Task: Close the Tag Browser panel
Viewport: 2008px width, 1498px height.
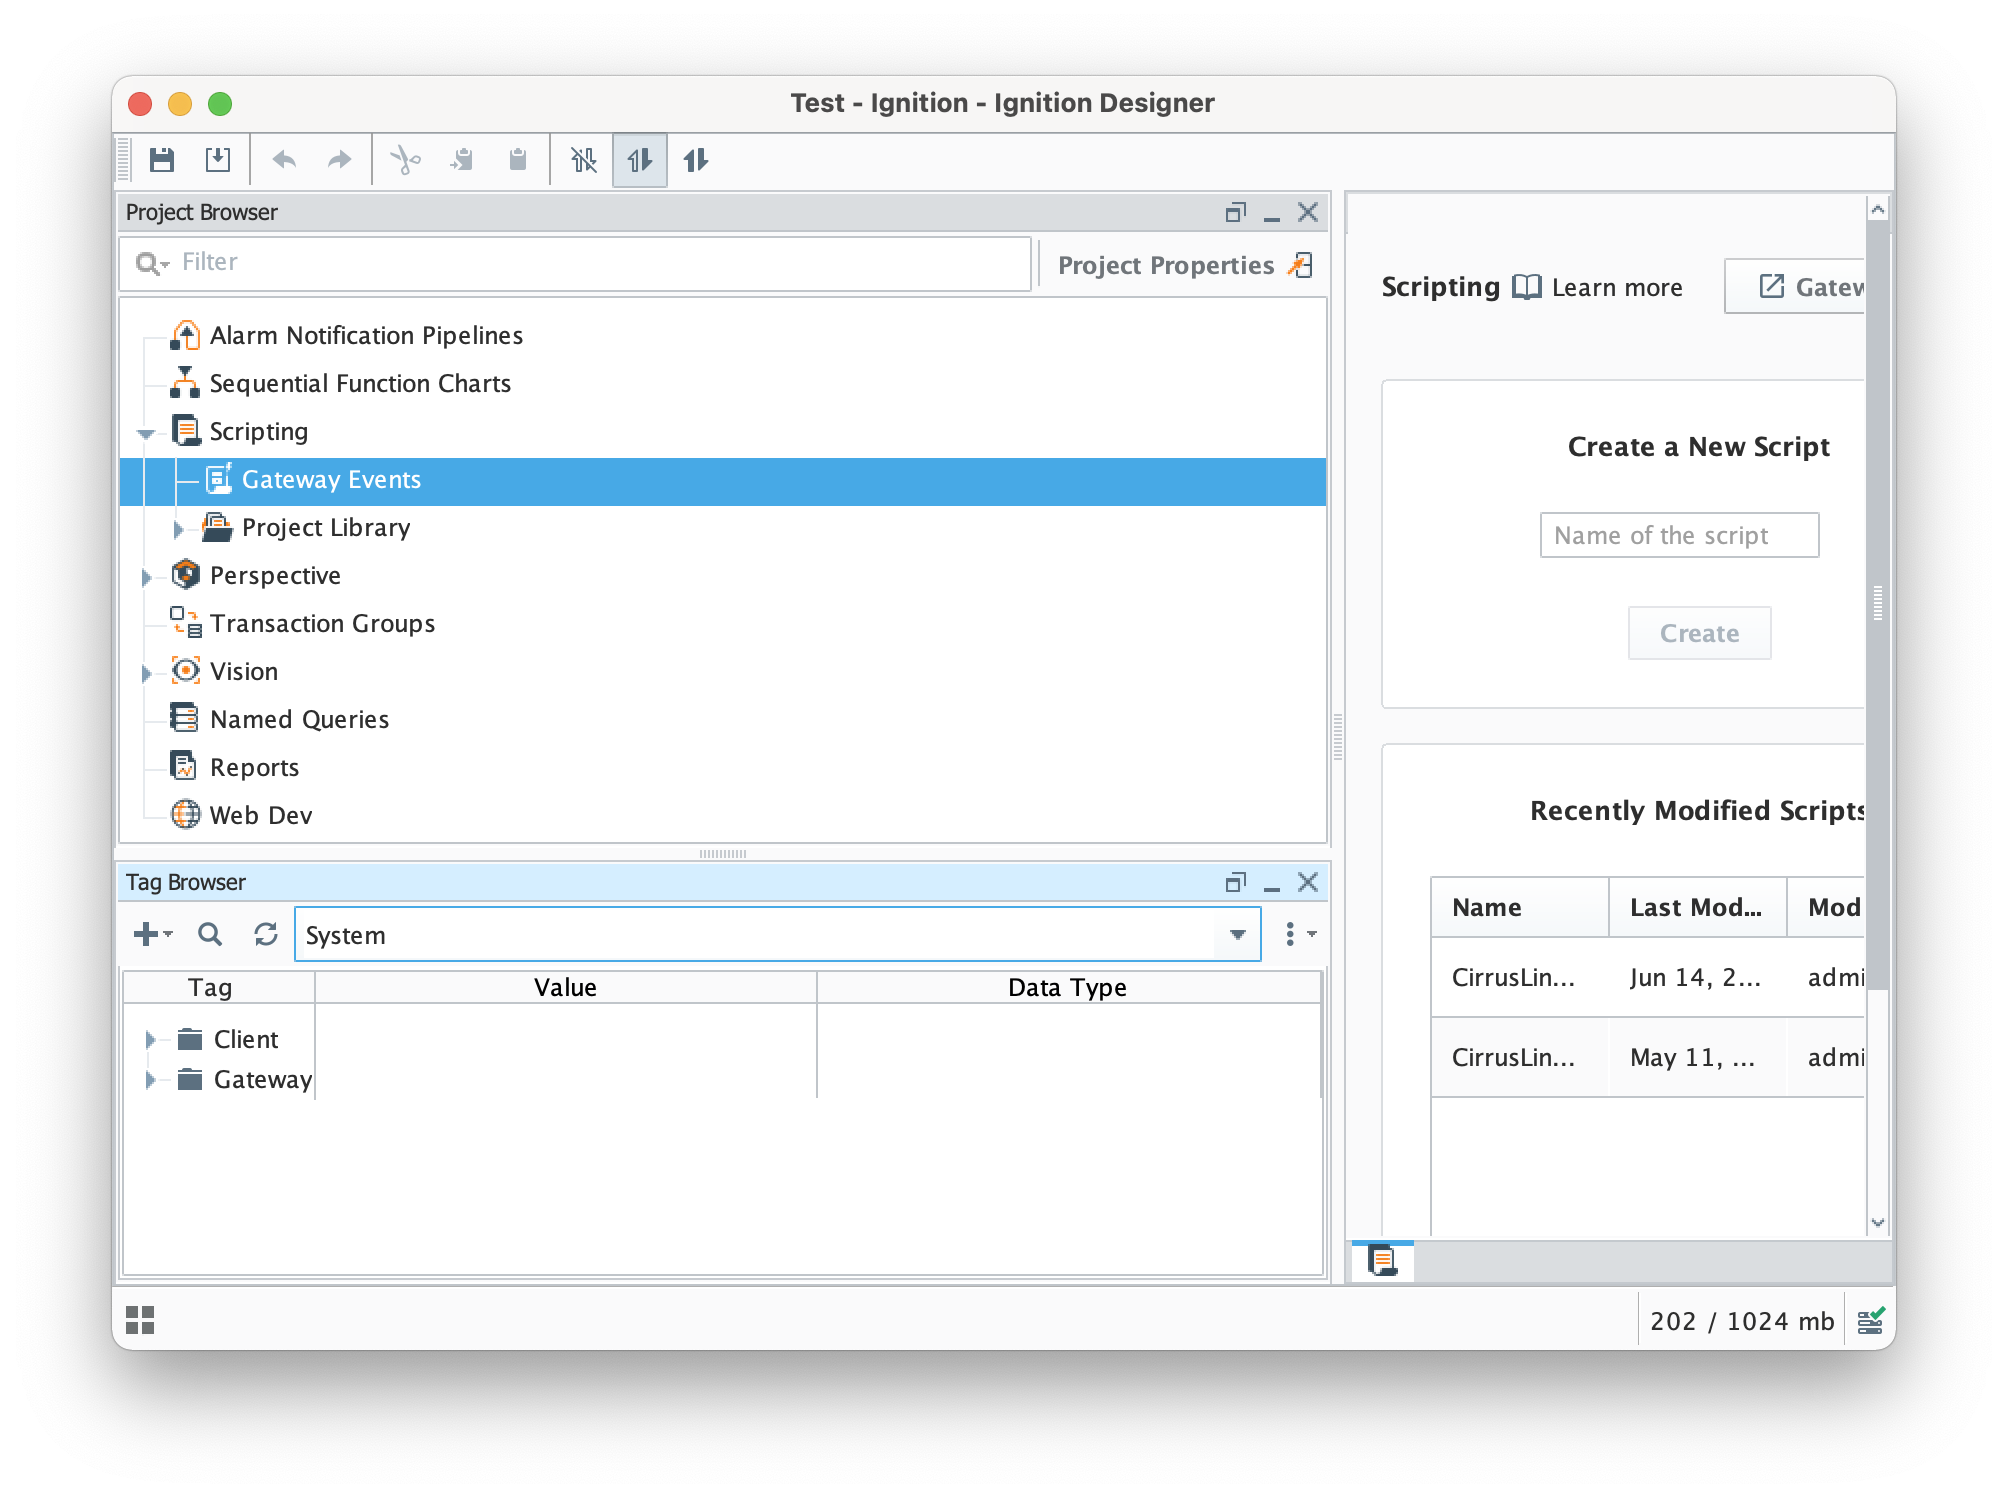Action: 1308,882
